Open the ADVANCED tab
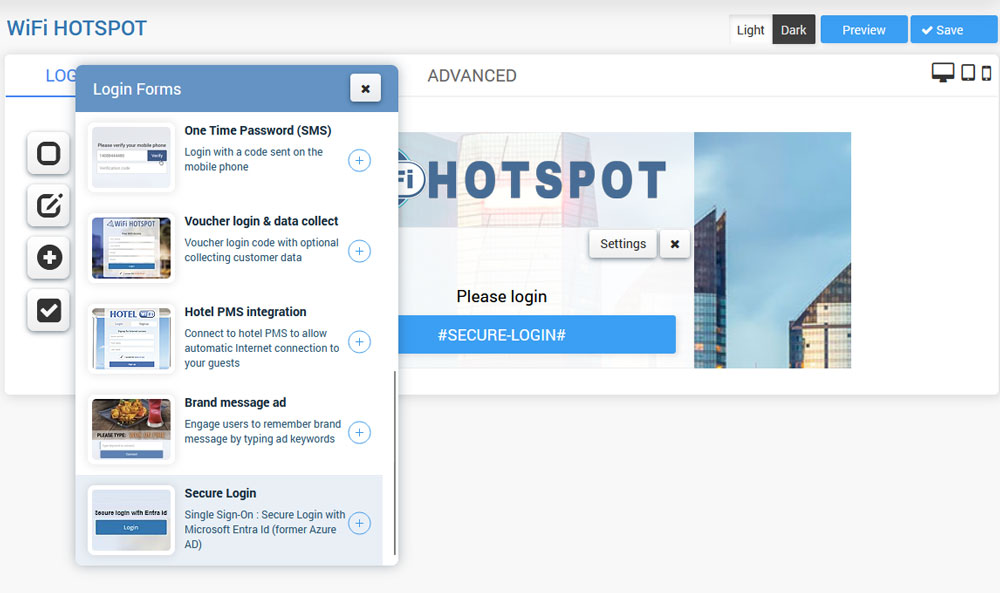 tap(471, 76)
